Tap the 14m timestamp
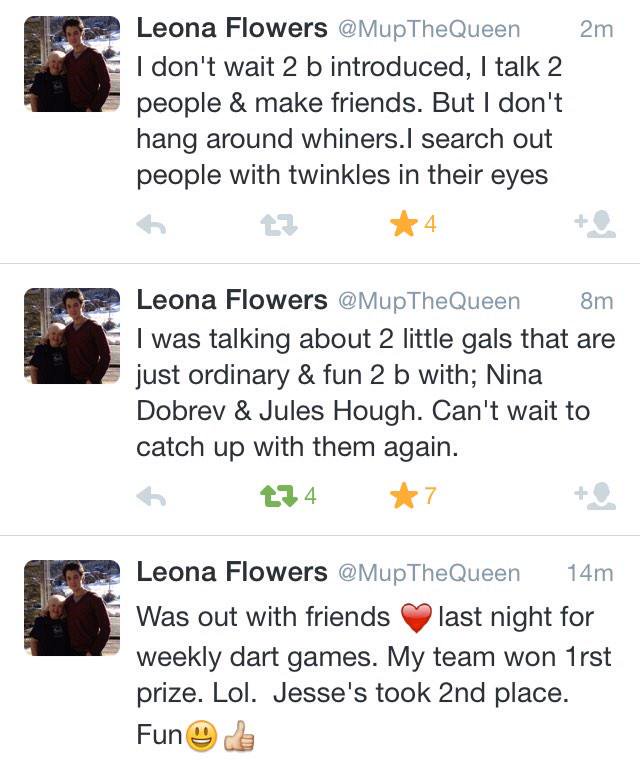 click(x=590, y=573)
